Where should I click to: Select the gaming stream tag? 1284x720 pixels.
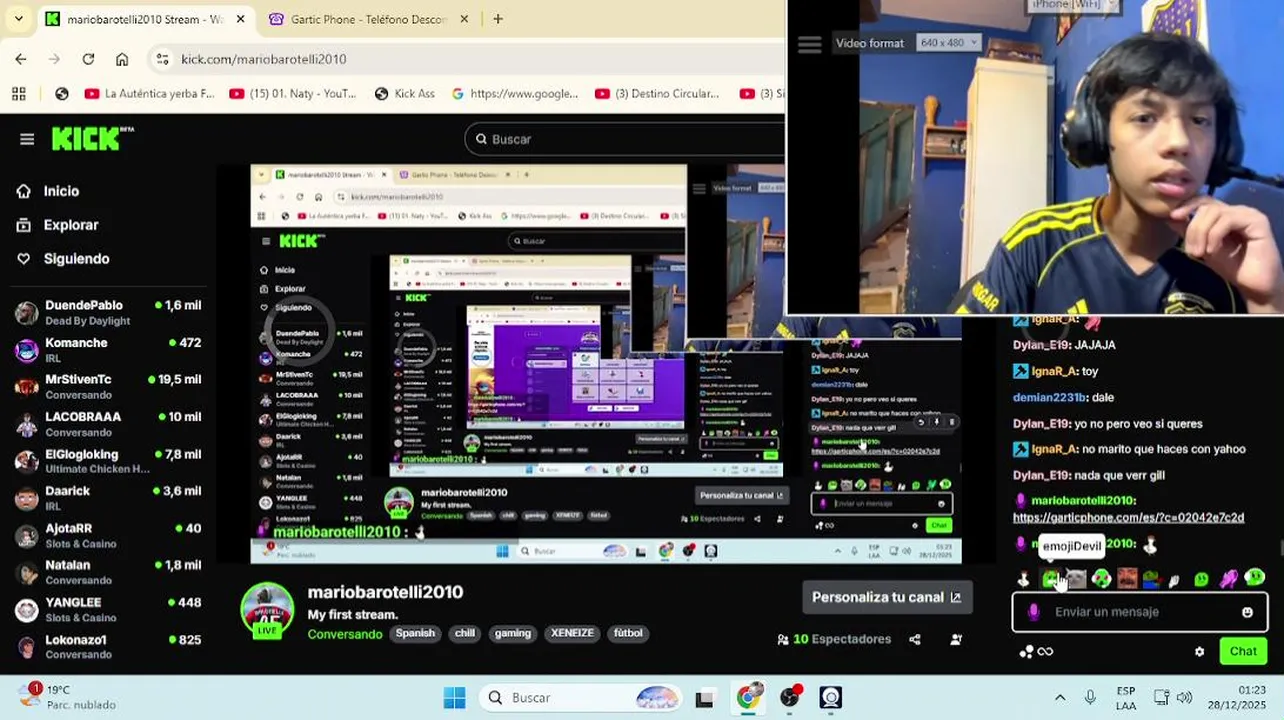(513, 633)
